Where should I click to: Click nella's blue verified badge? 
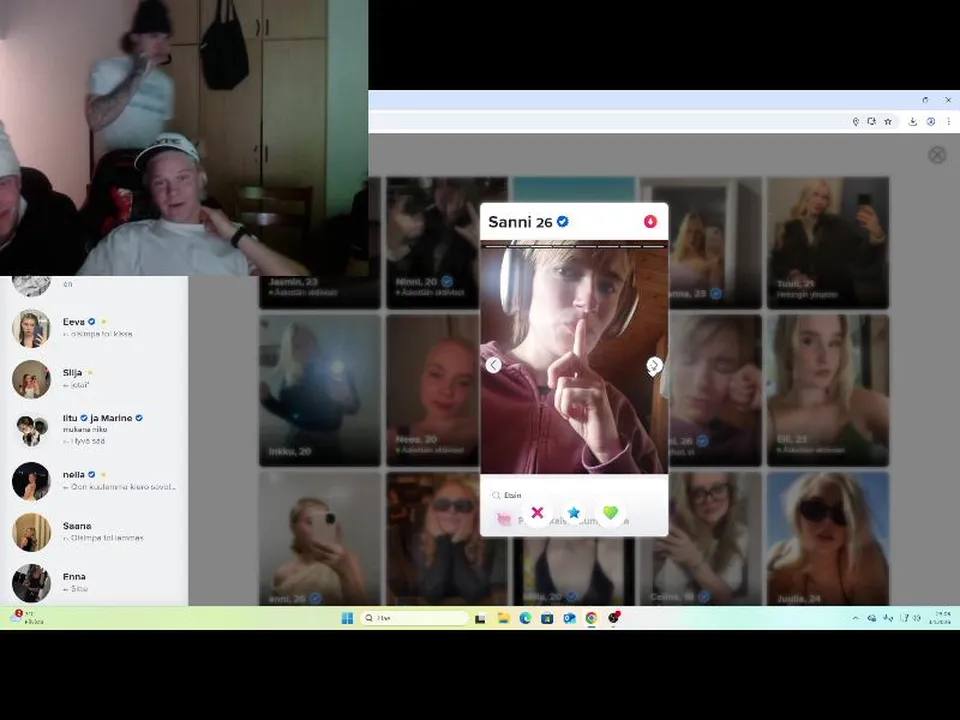pos(91,474)
